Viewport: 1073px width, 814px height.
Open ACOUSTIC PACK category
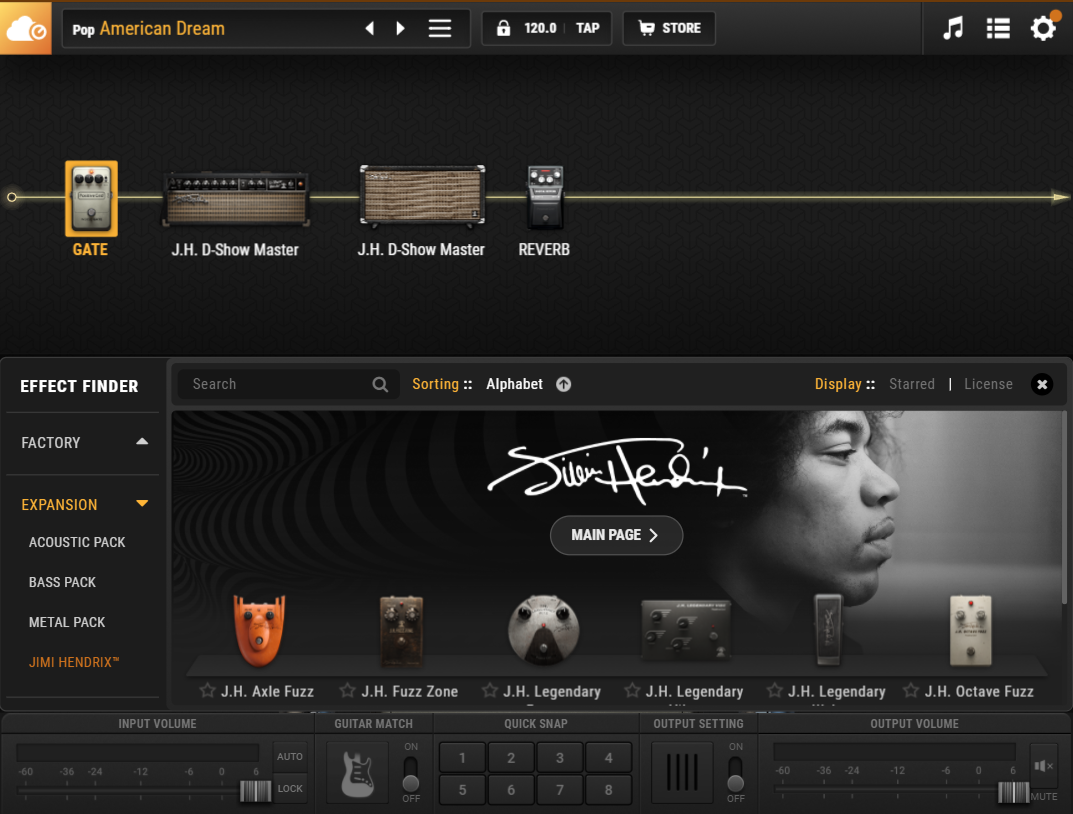(x=77, y=542)
